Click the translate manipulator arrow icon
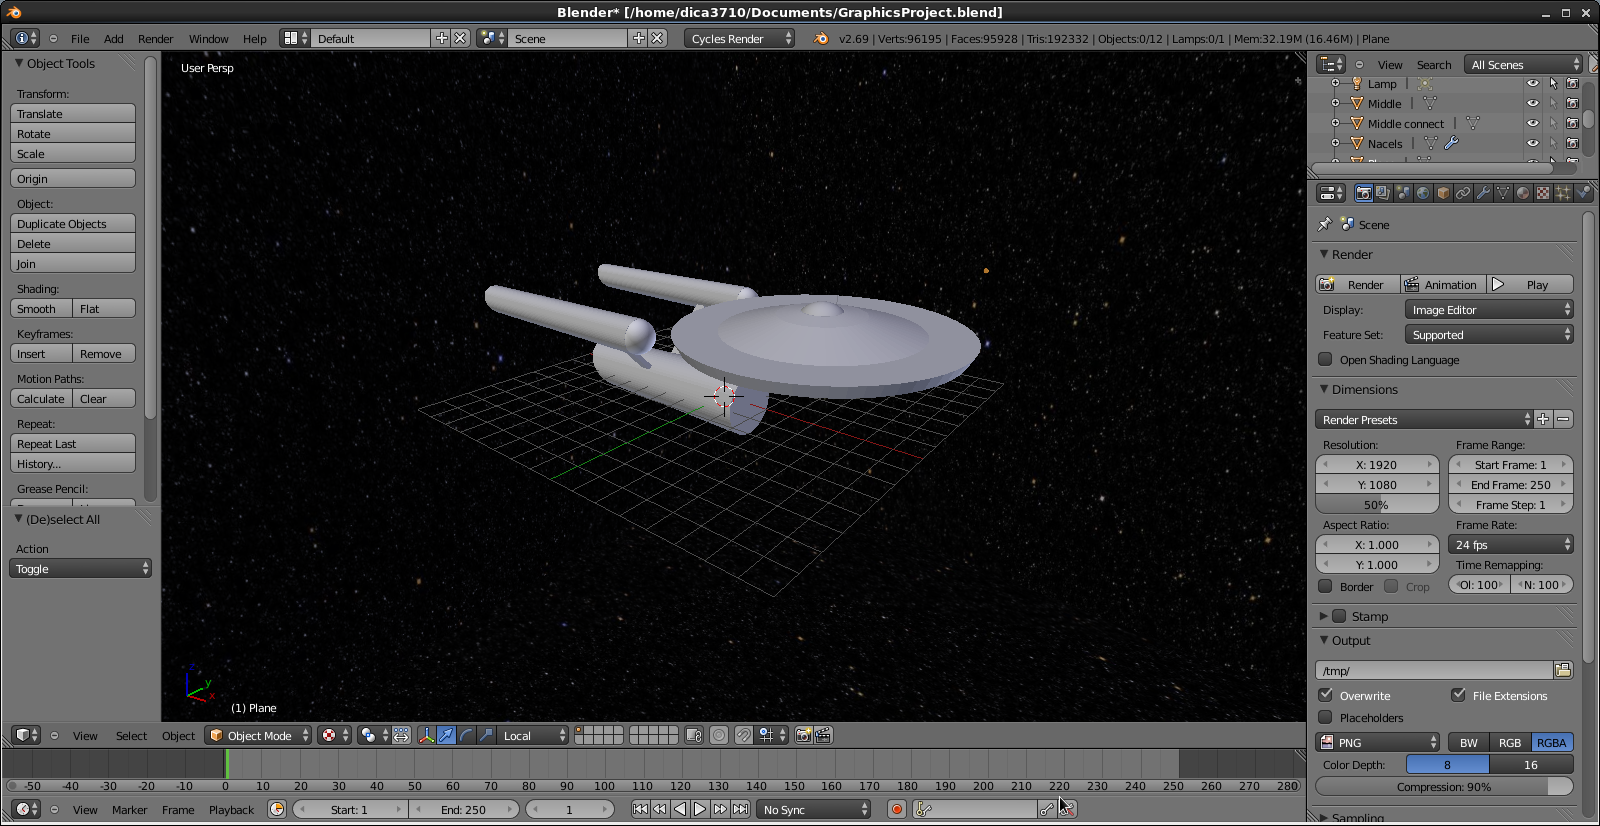Viewport: 1600px width, 826px height. pyautogui.click(x=446, y=735)
